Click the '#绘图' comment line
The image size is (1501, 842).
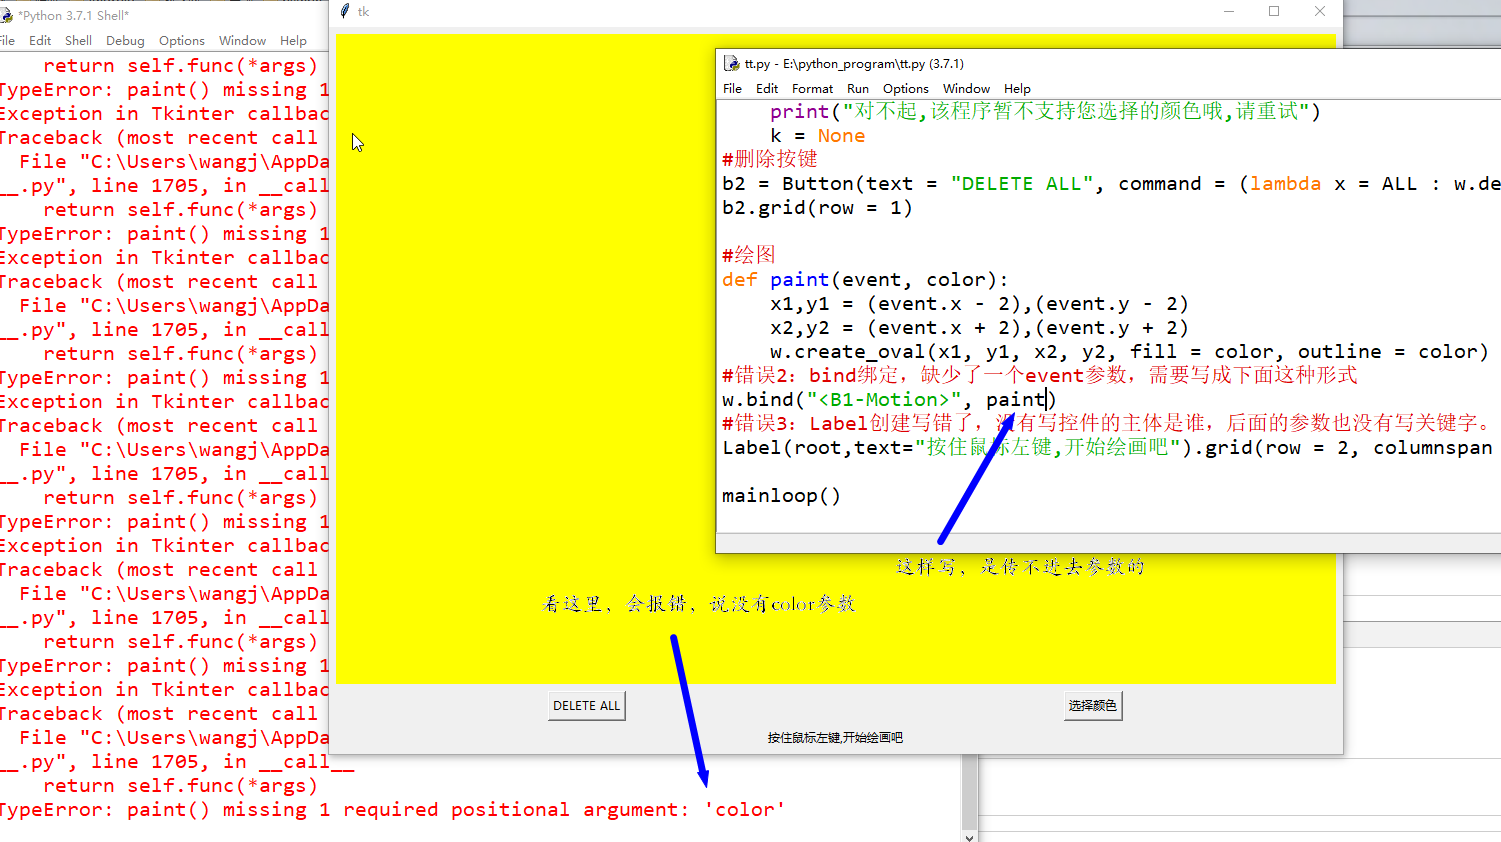(749, 255)
